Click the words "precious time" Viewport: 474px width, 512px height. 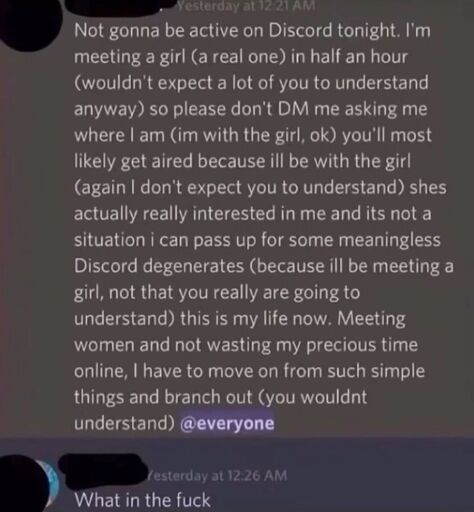point(362,345)
